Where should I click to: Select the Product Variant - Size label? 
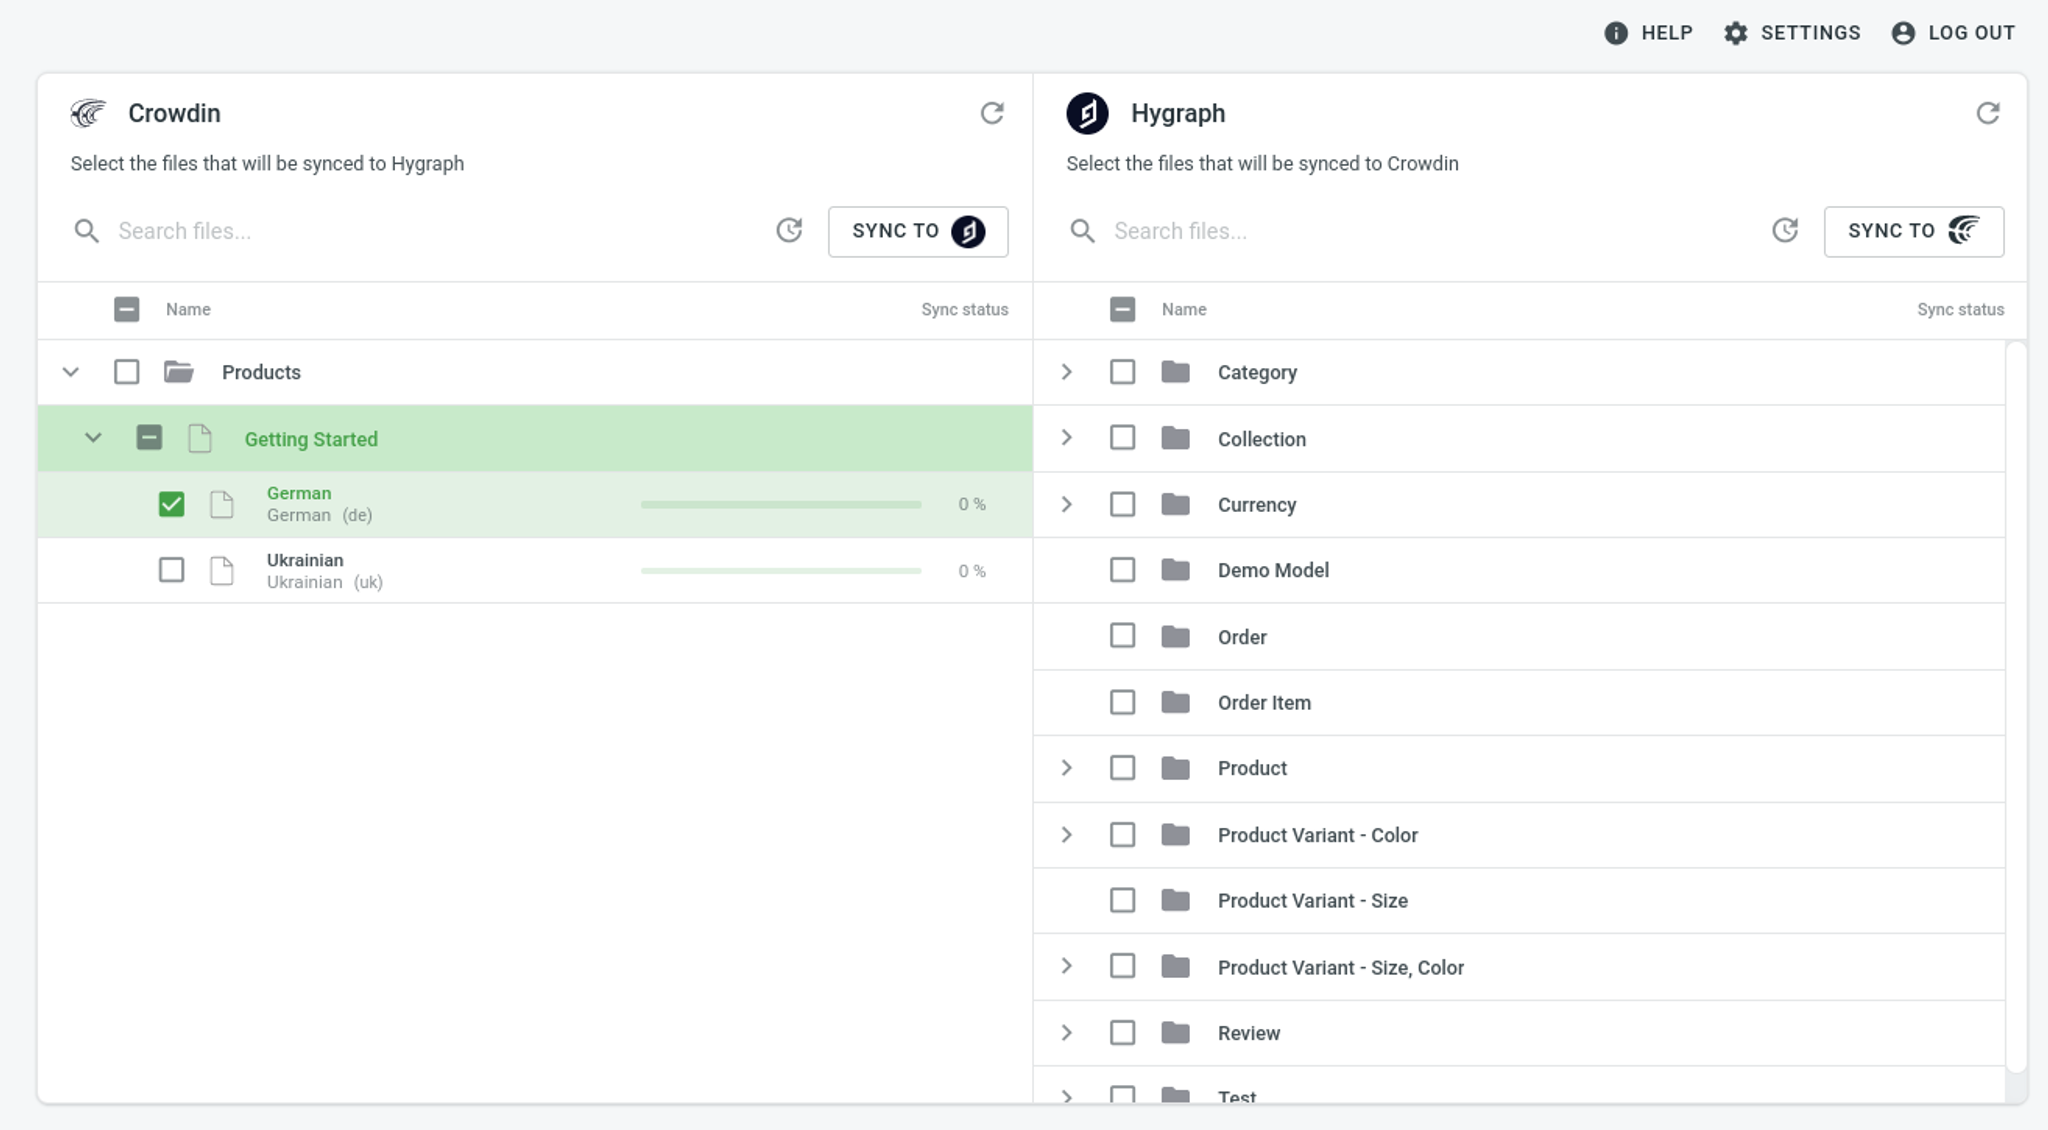tap(1312, 900)
